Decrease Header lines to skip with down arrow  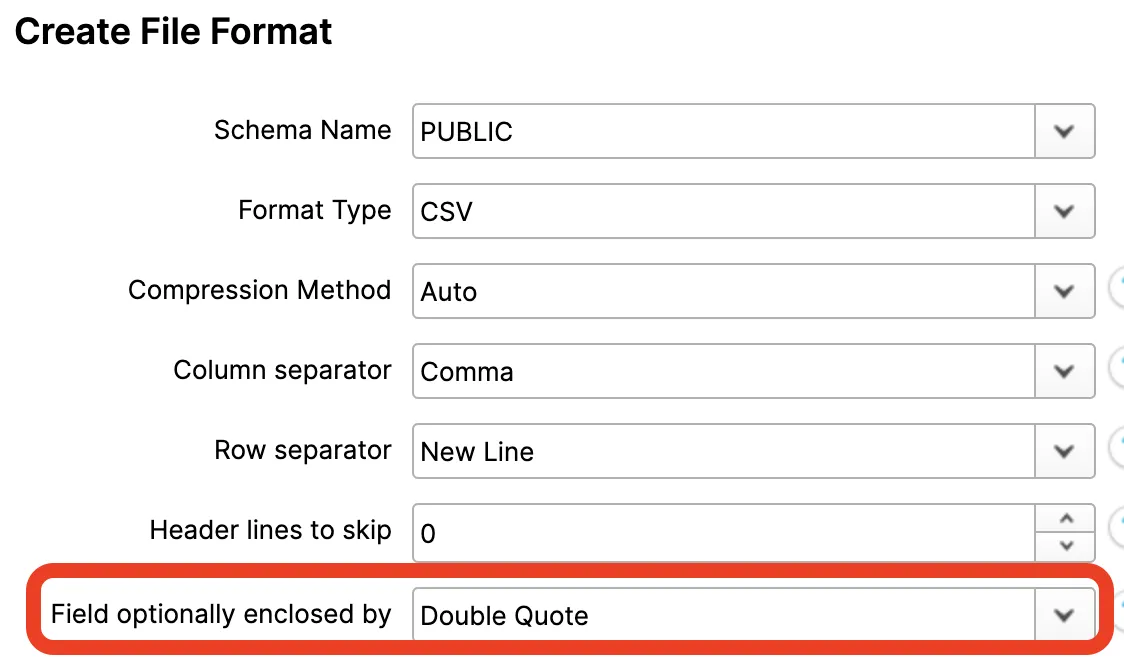point(1065,545)
